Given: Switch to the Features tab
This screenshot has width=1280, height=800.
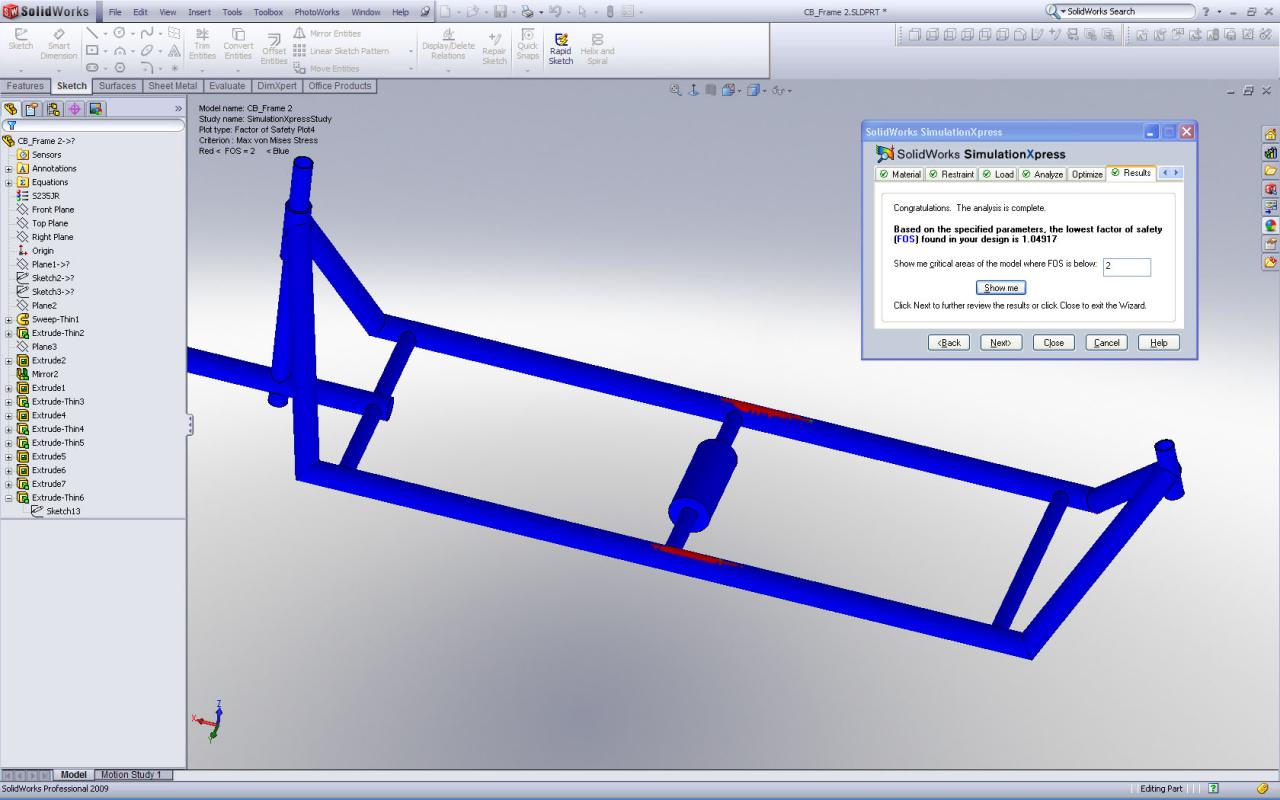Looking at the screenshot, I should click(x=25, y=86).
